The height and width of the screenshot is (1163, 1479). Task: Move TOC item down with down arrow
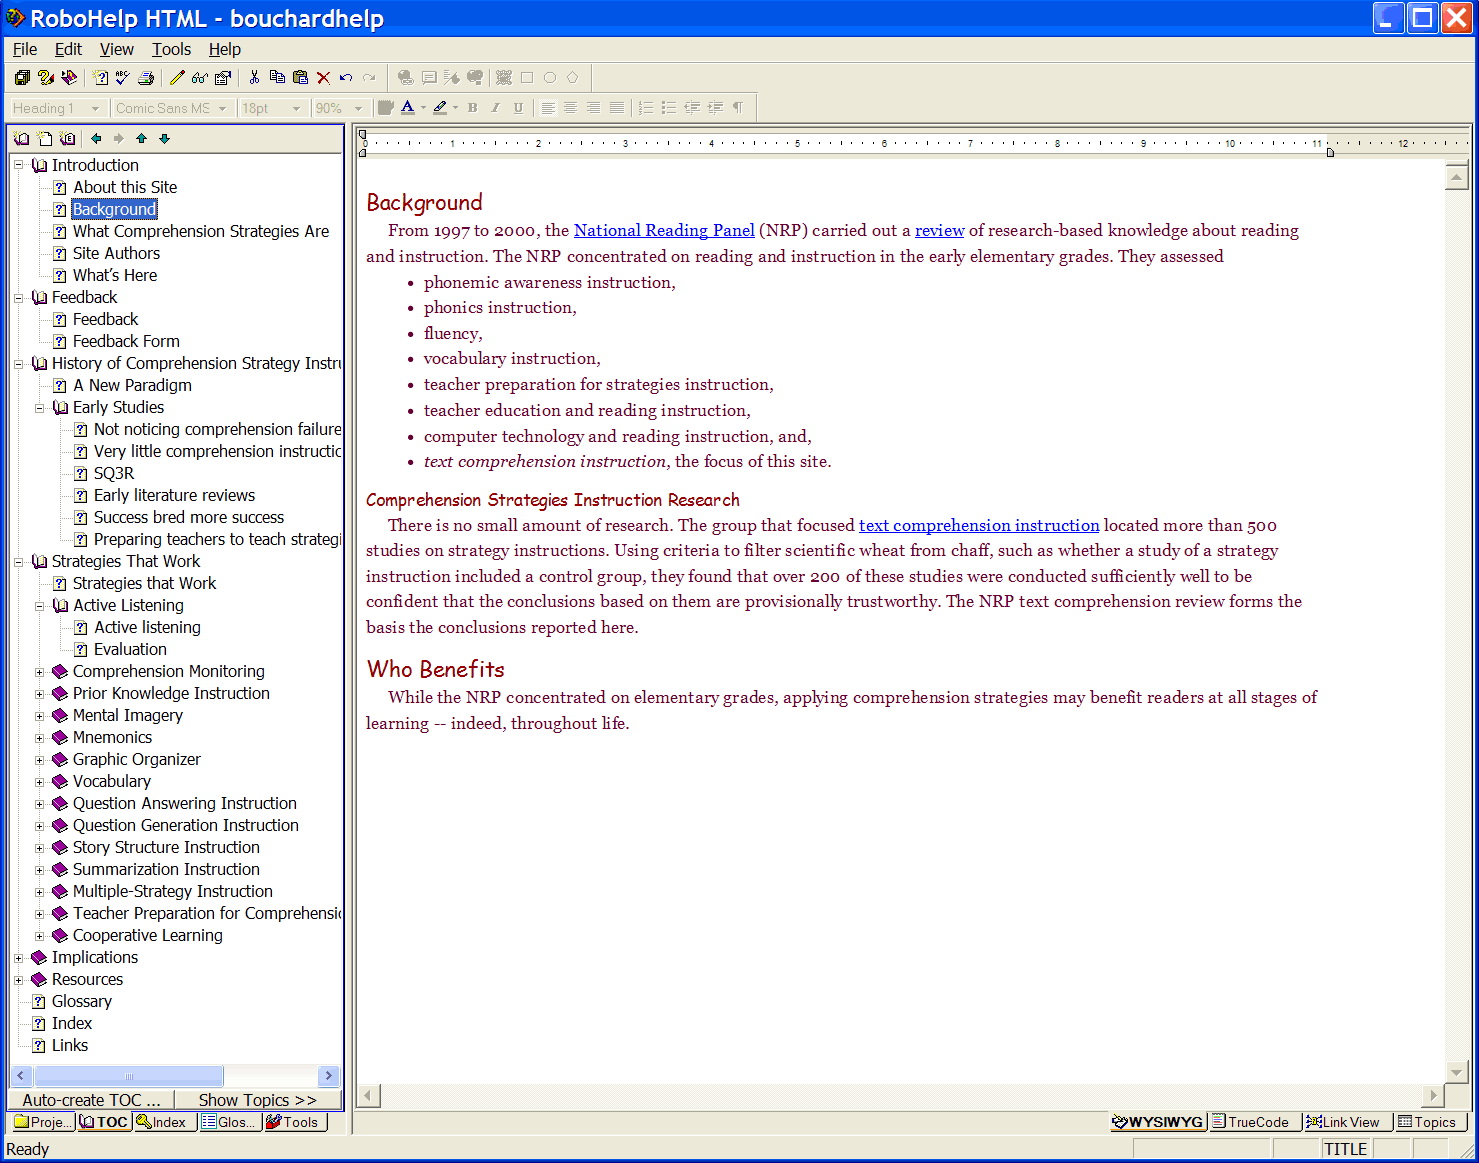click(164, 138)
